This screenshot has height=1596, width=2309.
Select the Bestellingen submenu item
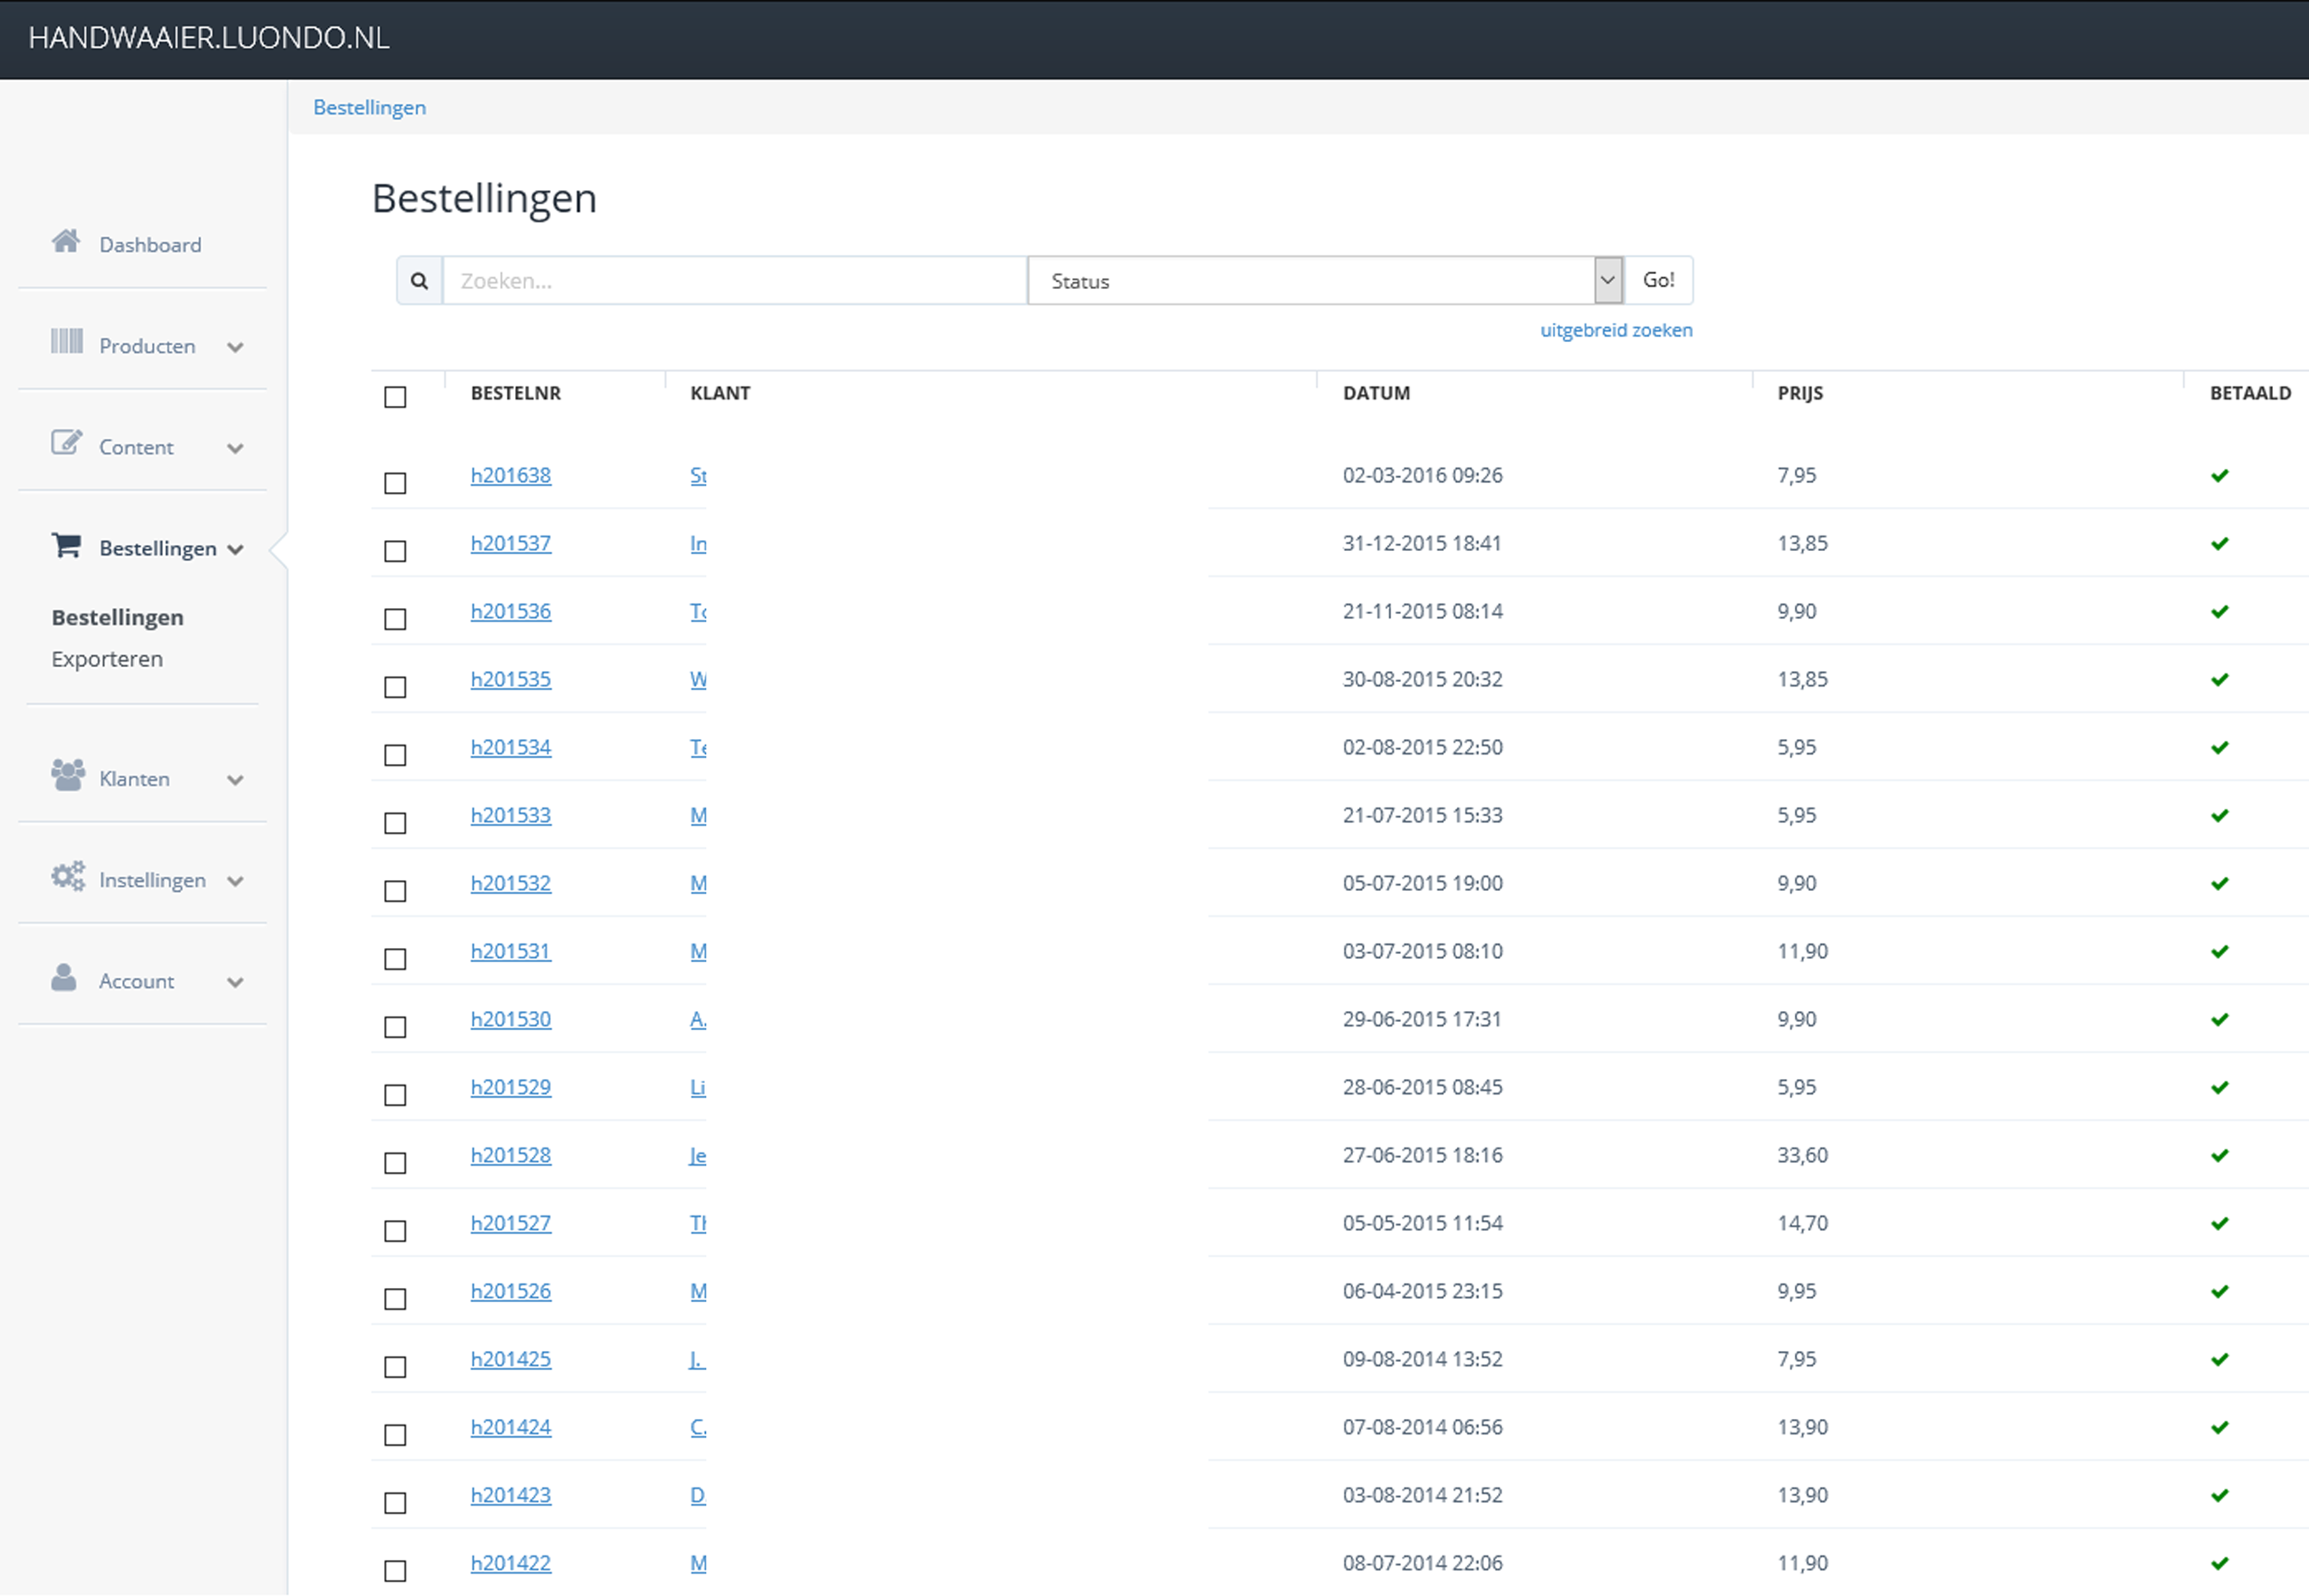118,618
